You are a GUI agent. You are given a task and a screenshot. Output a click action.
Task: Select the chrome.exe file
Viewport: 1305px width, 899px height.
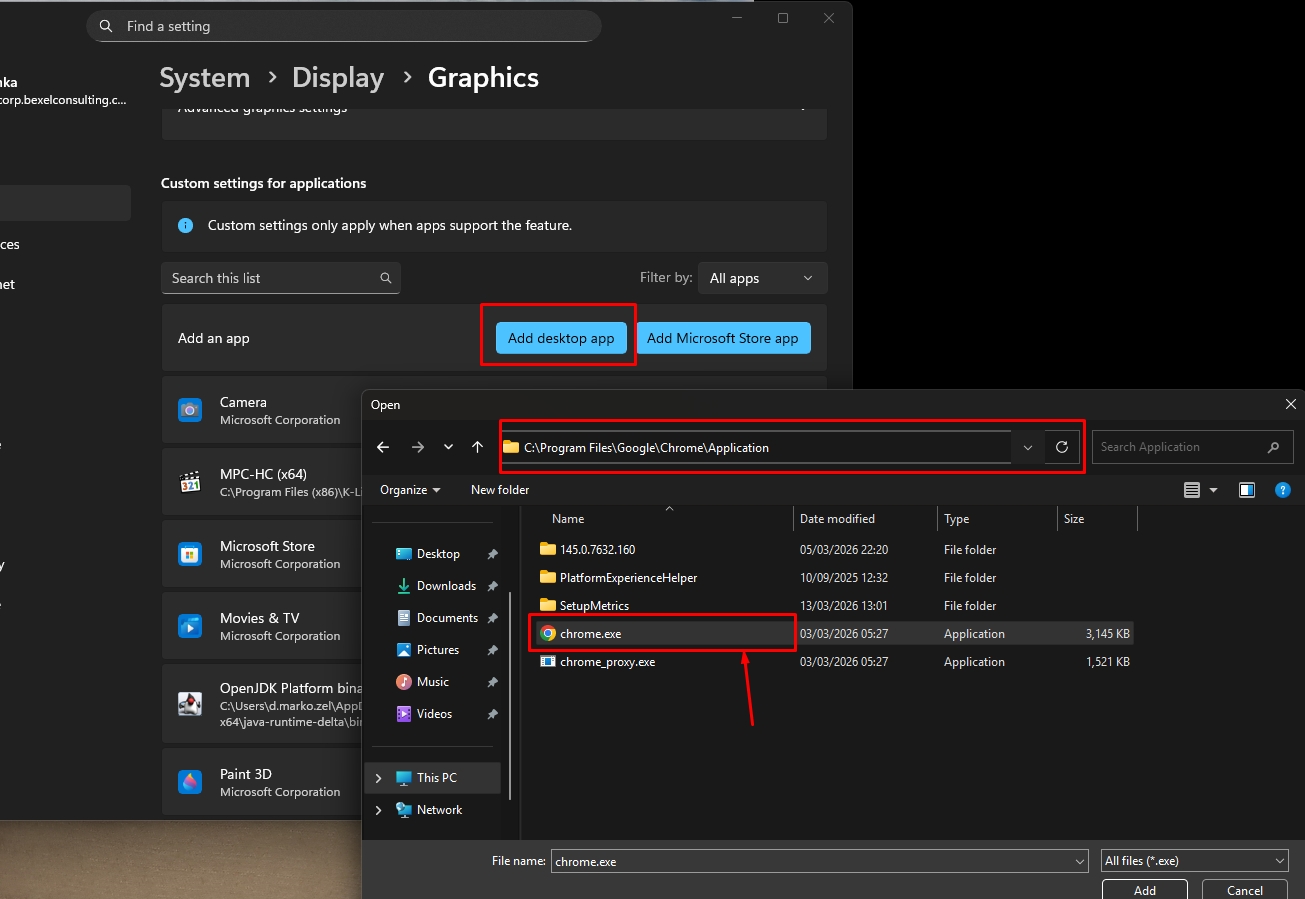590,634
